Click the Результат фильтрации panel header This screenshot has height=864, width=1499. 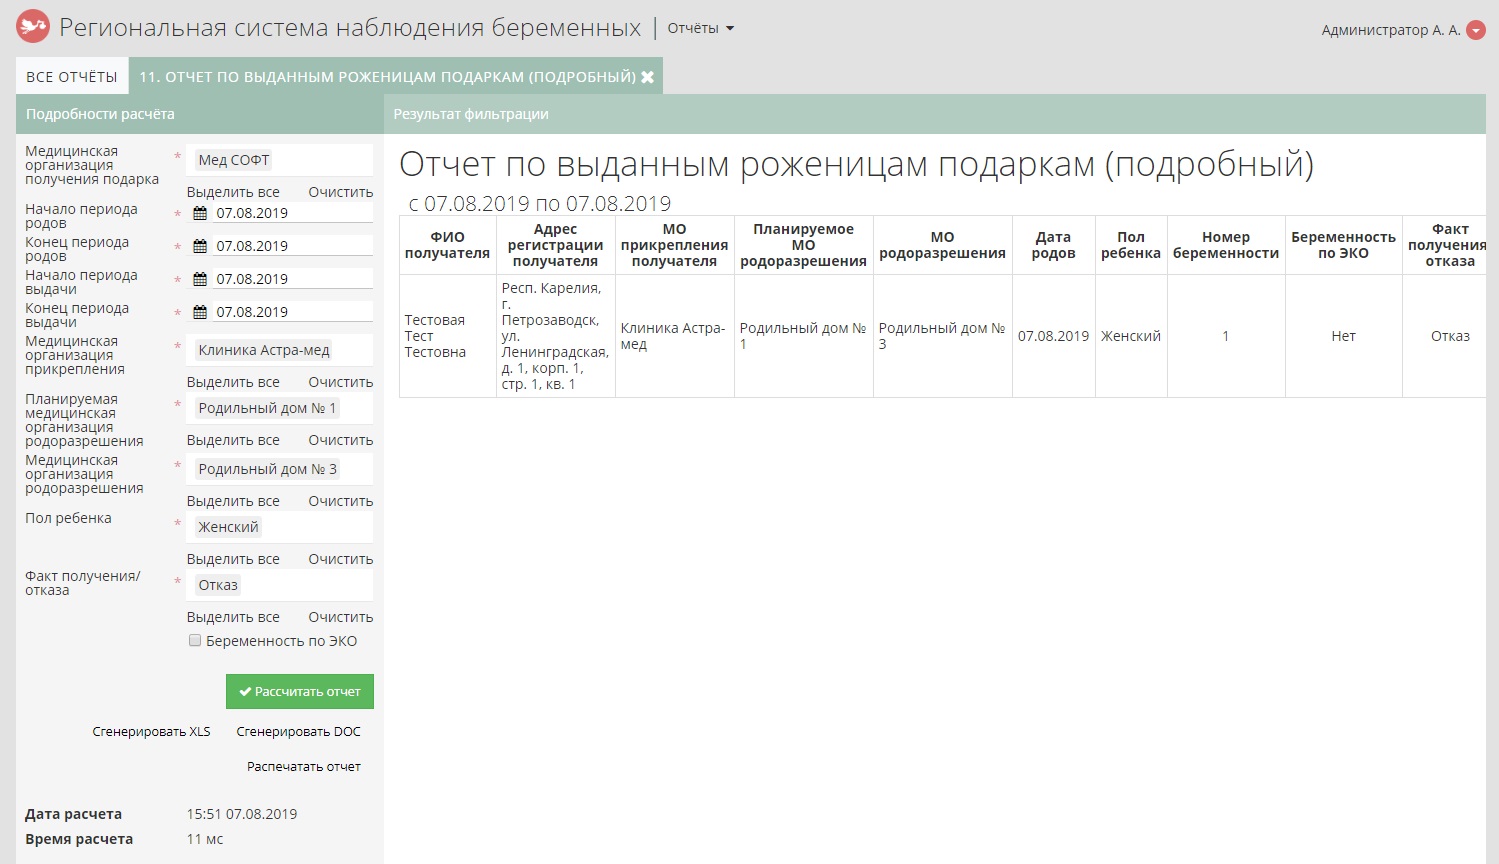click(x=935, y=114)
